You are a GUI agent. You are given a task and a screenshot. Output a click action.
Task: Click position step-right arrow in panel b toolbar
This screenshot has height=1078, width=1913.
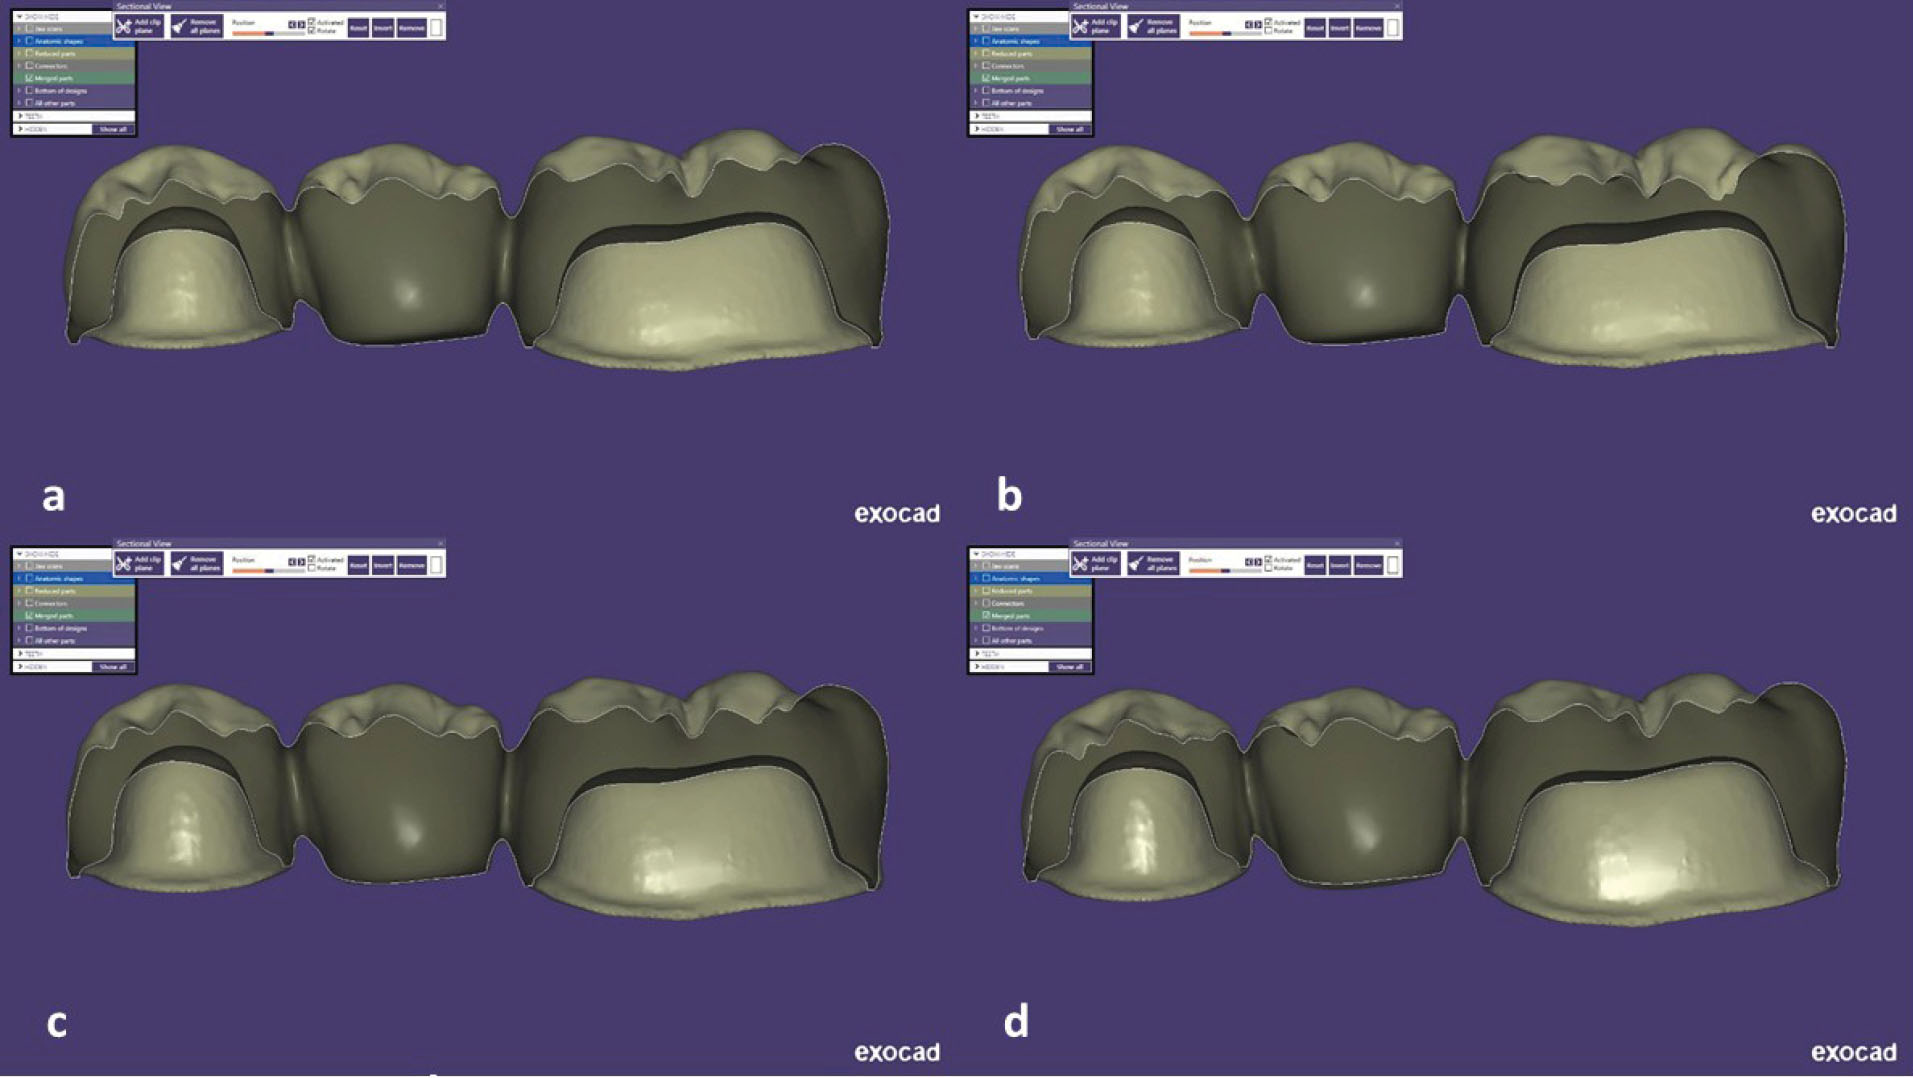pos(1257,24)
